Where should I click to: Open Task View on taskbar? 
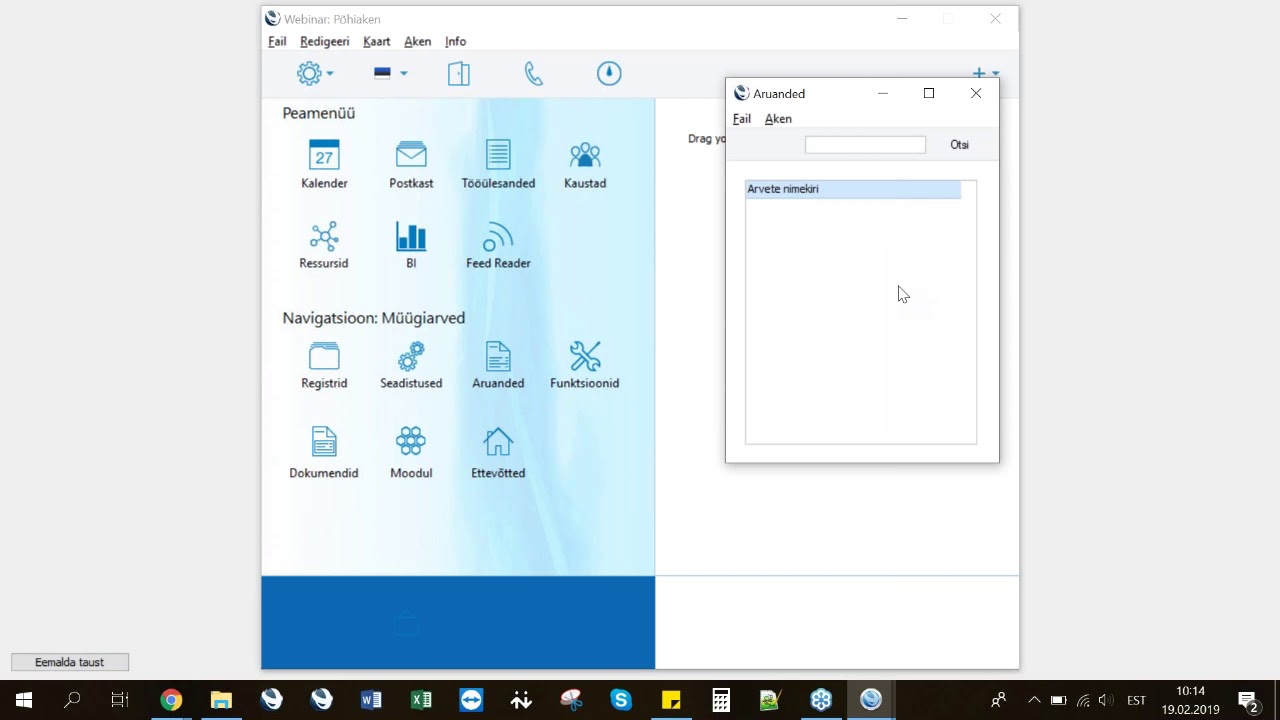(x=120, y=700)
